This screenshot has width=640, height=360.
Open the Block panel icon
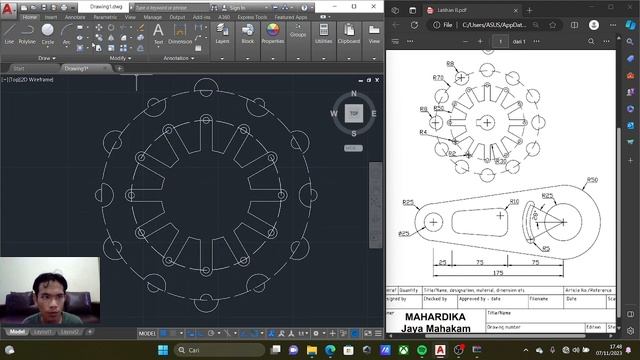click(247, 33)
